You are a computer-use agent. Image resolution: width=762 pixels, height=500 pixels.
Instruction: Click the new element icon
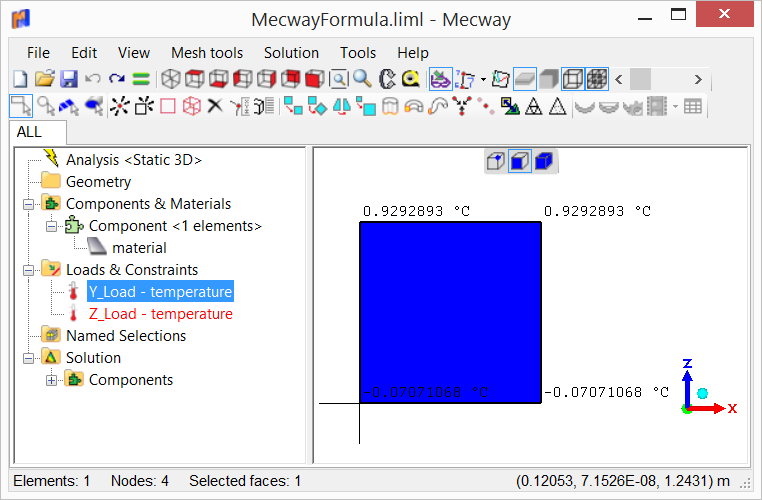tap(144, 106)
